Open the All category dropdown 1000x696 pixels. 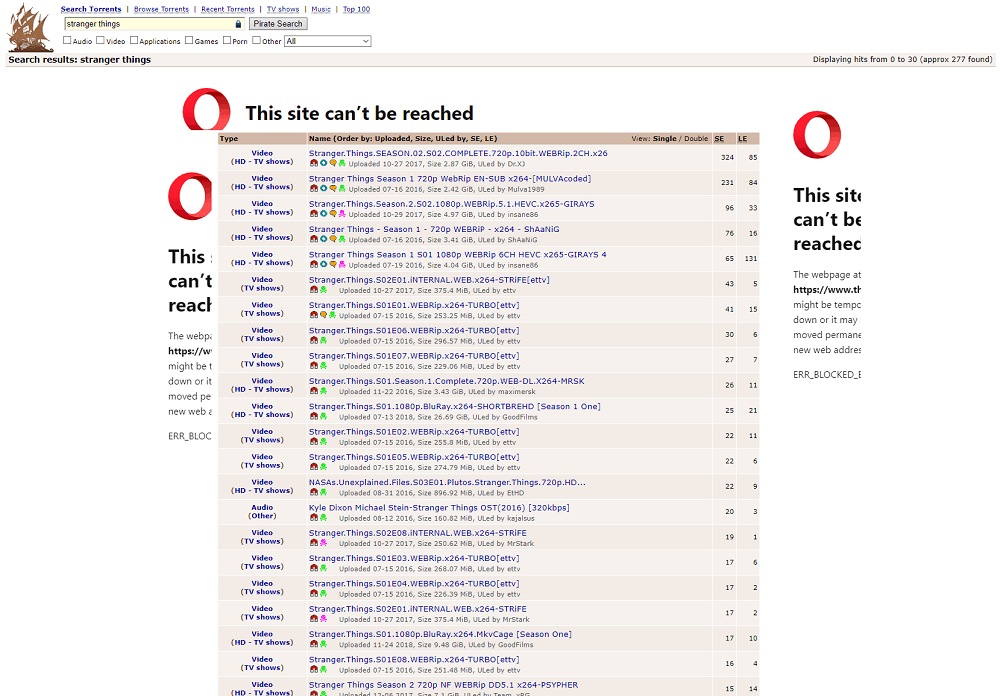click(327, 41)
